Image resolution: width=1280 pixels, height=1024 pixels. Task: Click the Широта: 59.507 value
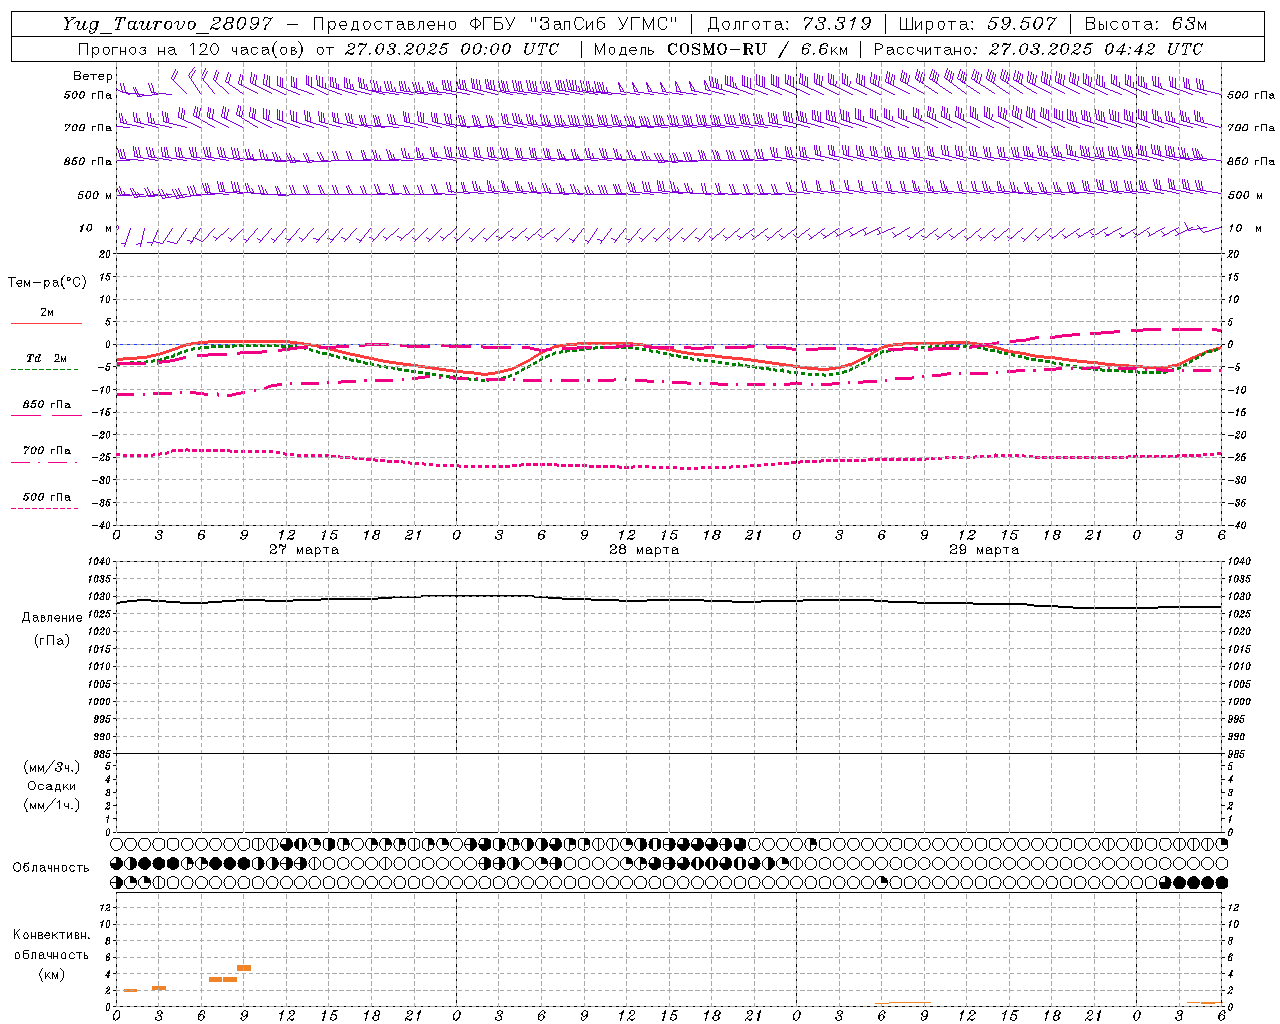(978, 25)
